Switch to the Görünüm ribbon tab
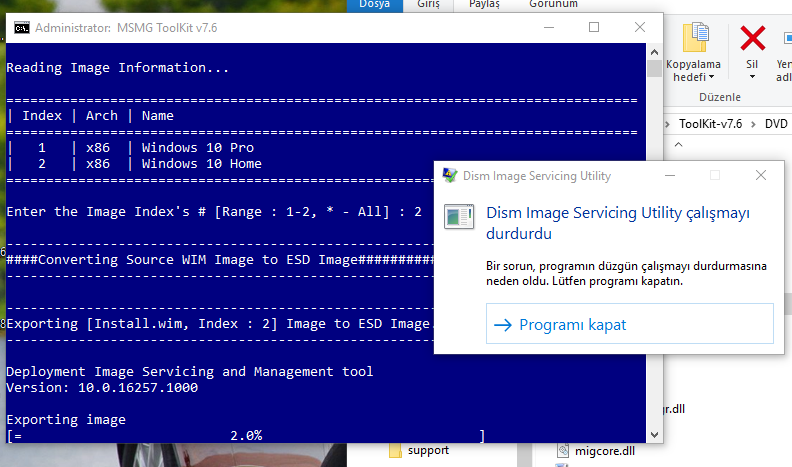Viewport: 792px width, 467px height. pyautogui.click(x=553, y=5)
